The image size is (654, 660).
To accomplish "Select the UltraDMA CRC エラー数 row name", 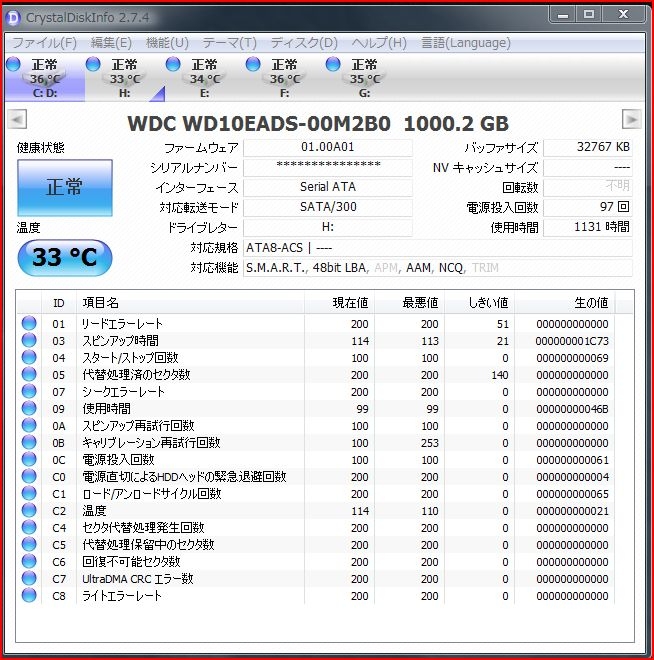I will (138, 579).
